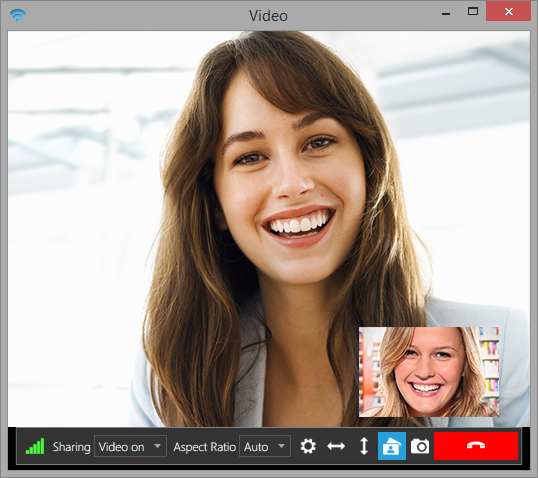Viewport: 538px width, 478px height.
Task: Click the blue Wi-Fi icon in title bar
Action: click(x=18, y=15)
